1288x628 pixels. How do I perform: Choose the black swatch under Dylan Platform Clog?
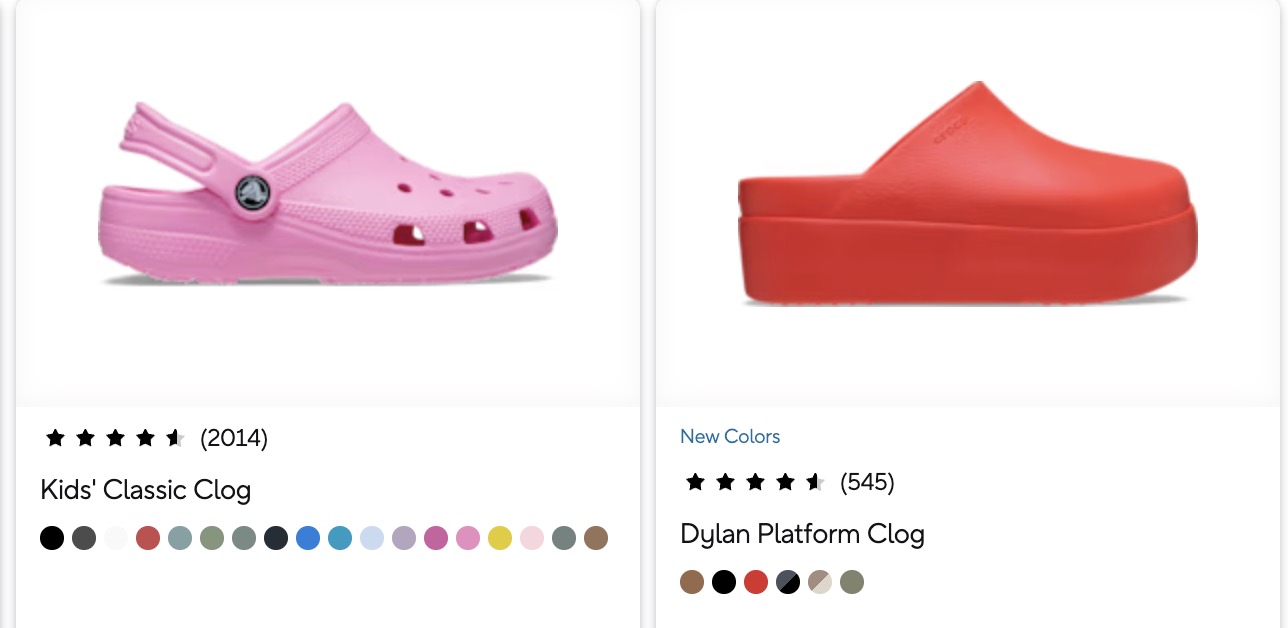coord(724,582)
